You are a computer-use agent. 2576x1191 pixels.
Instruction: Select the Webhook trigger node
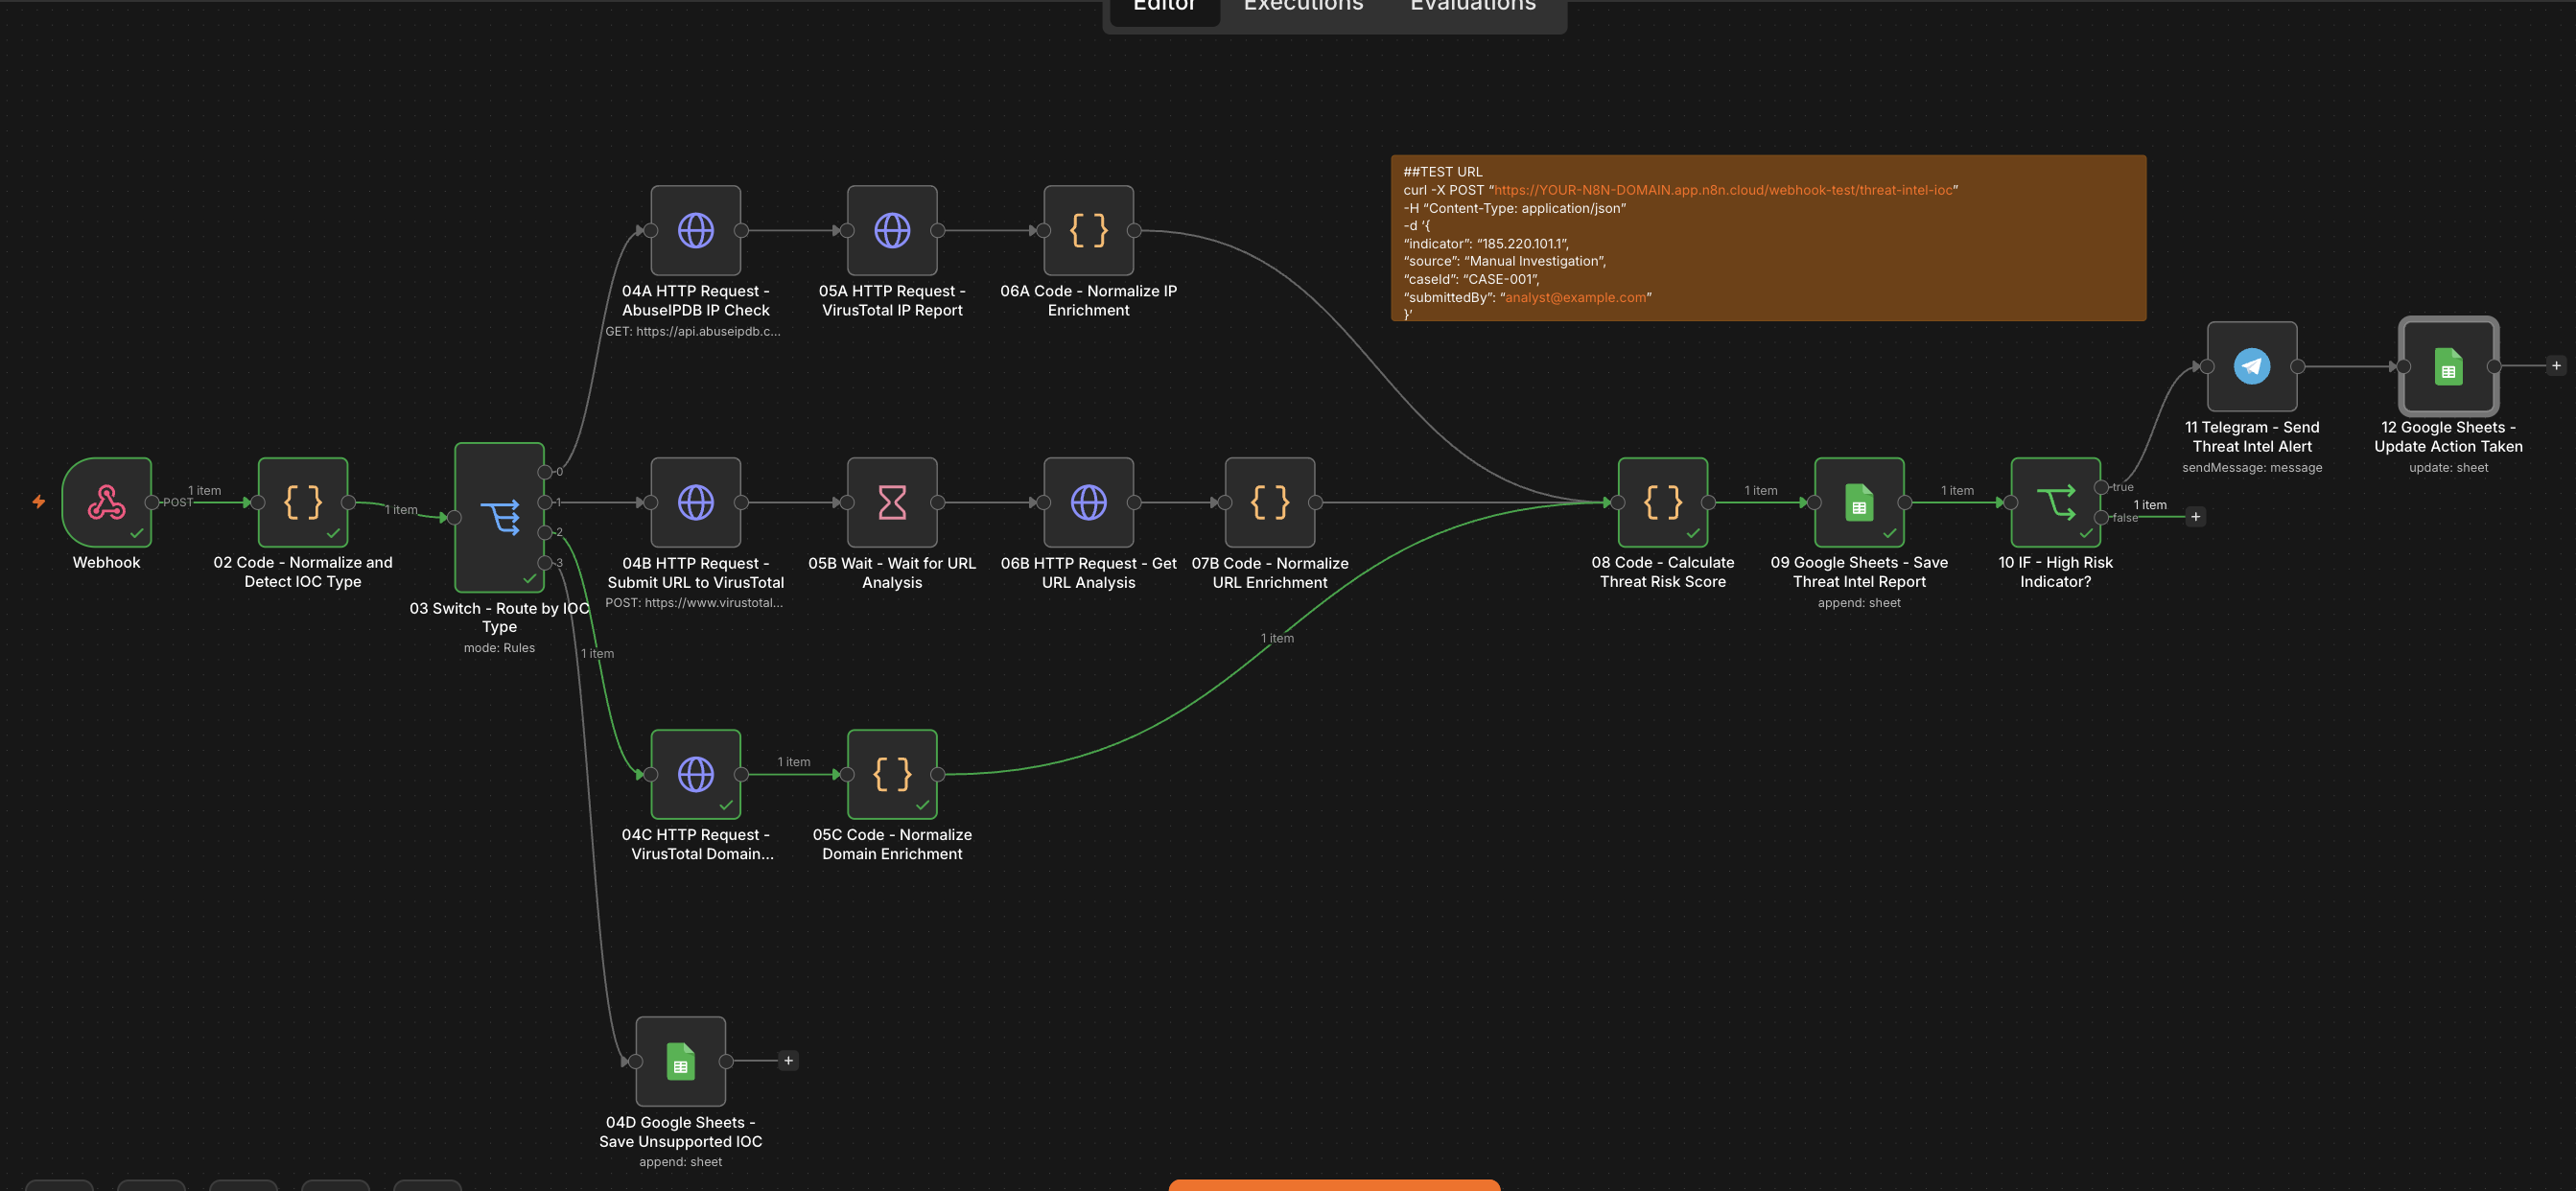(107, 502)
